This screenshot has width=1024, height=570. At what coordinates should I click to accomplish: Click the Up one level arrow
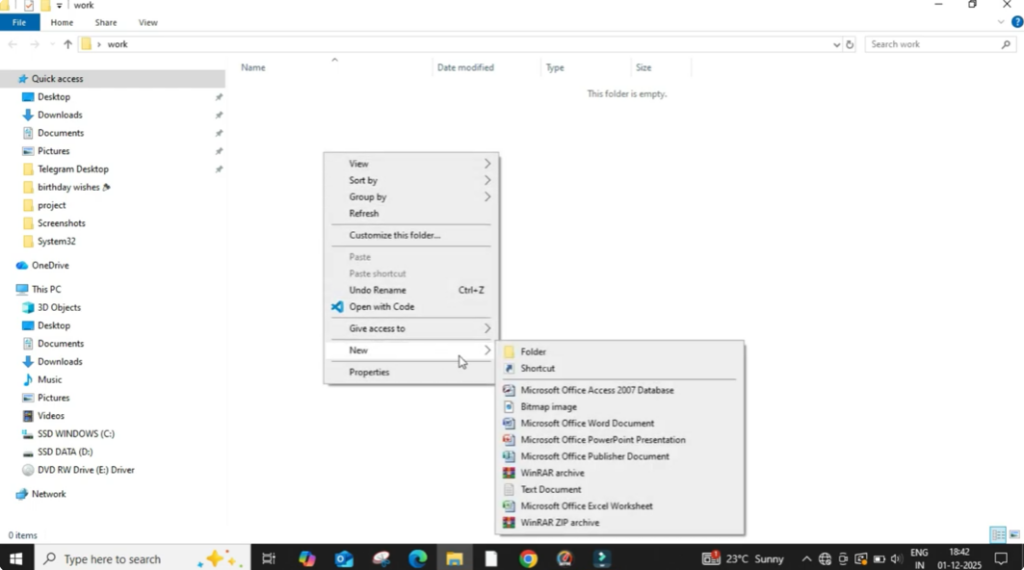tap(68, 44)
